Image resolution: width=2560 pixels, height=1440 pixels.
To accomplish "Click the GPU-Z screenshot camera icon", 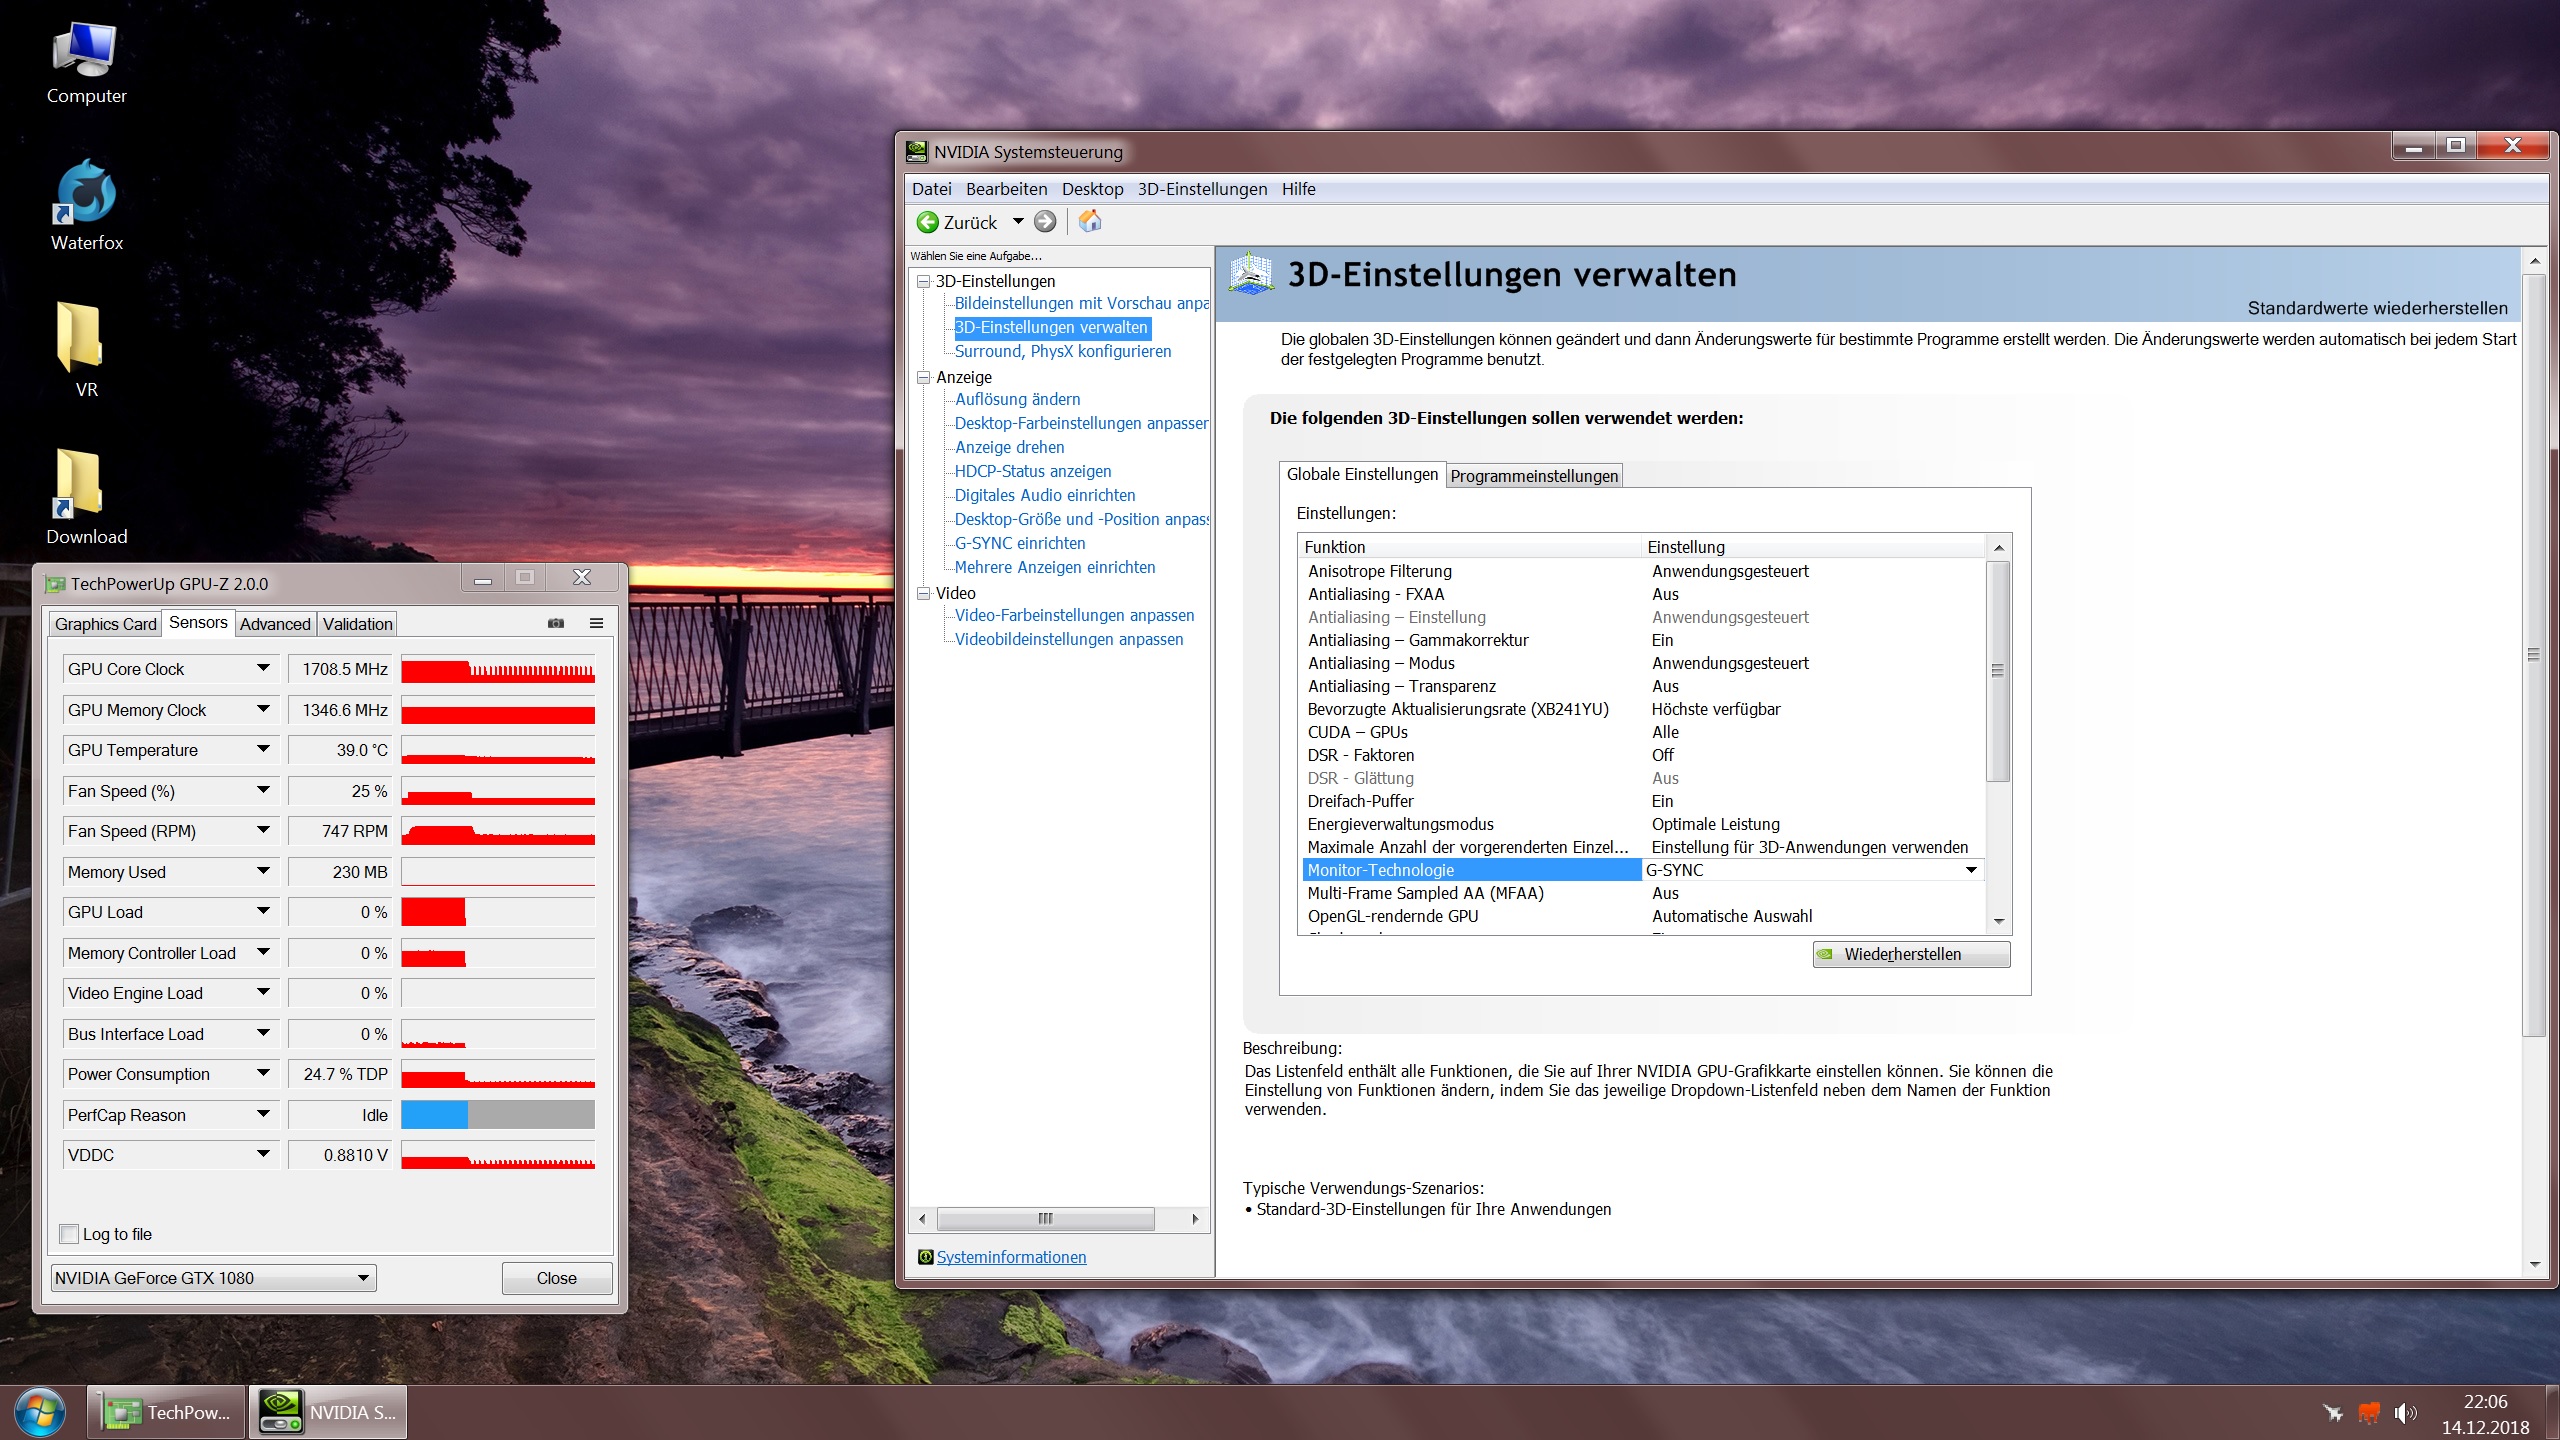I will [556, 623].
